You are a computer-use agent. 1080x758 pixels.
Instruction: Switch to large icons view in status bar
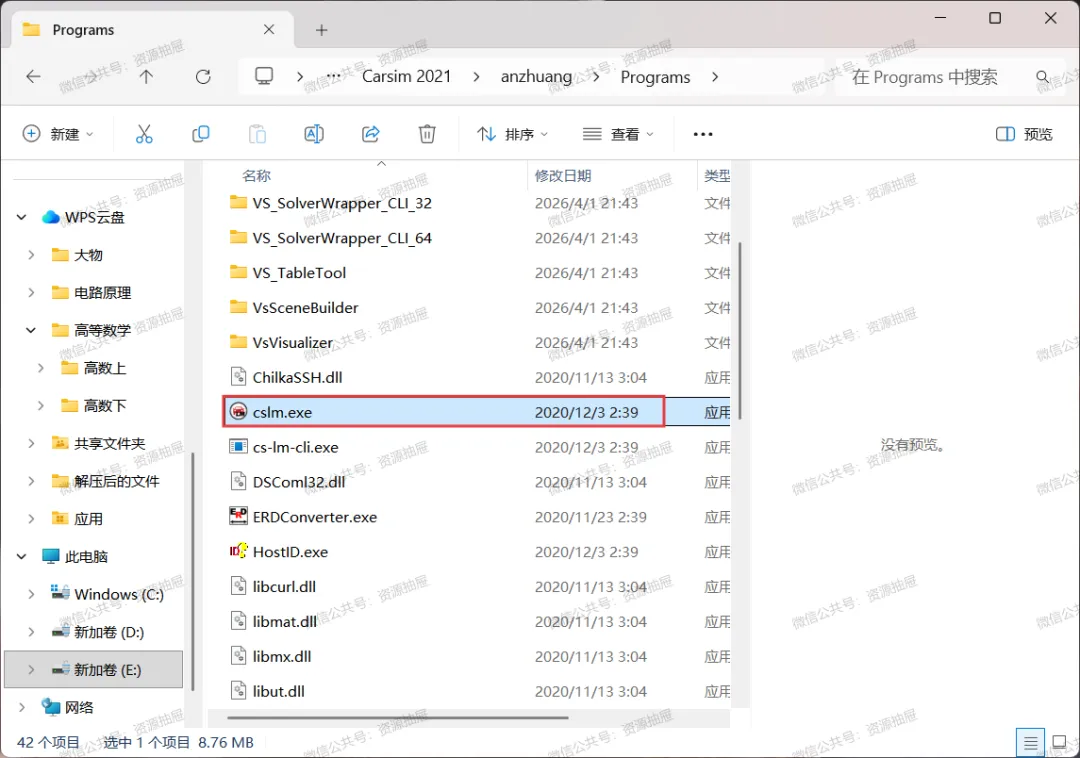1060,743
